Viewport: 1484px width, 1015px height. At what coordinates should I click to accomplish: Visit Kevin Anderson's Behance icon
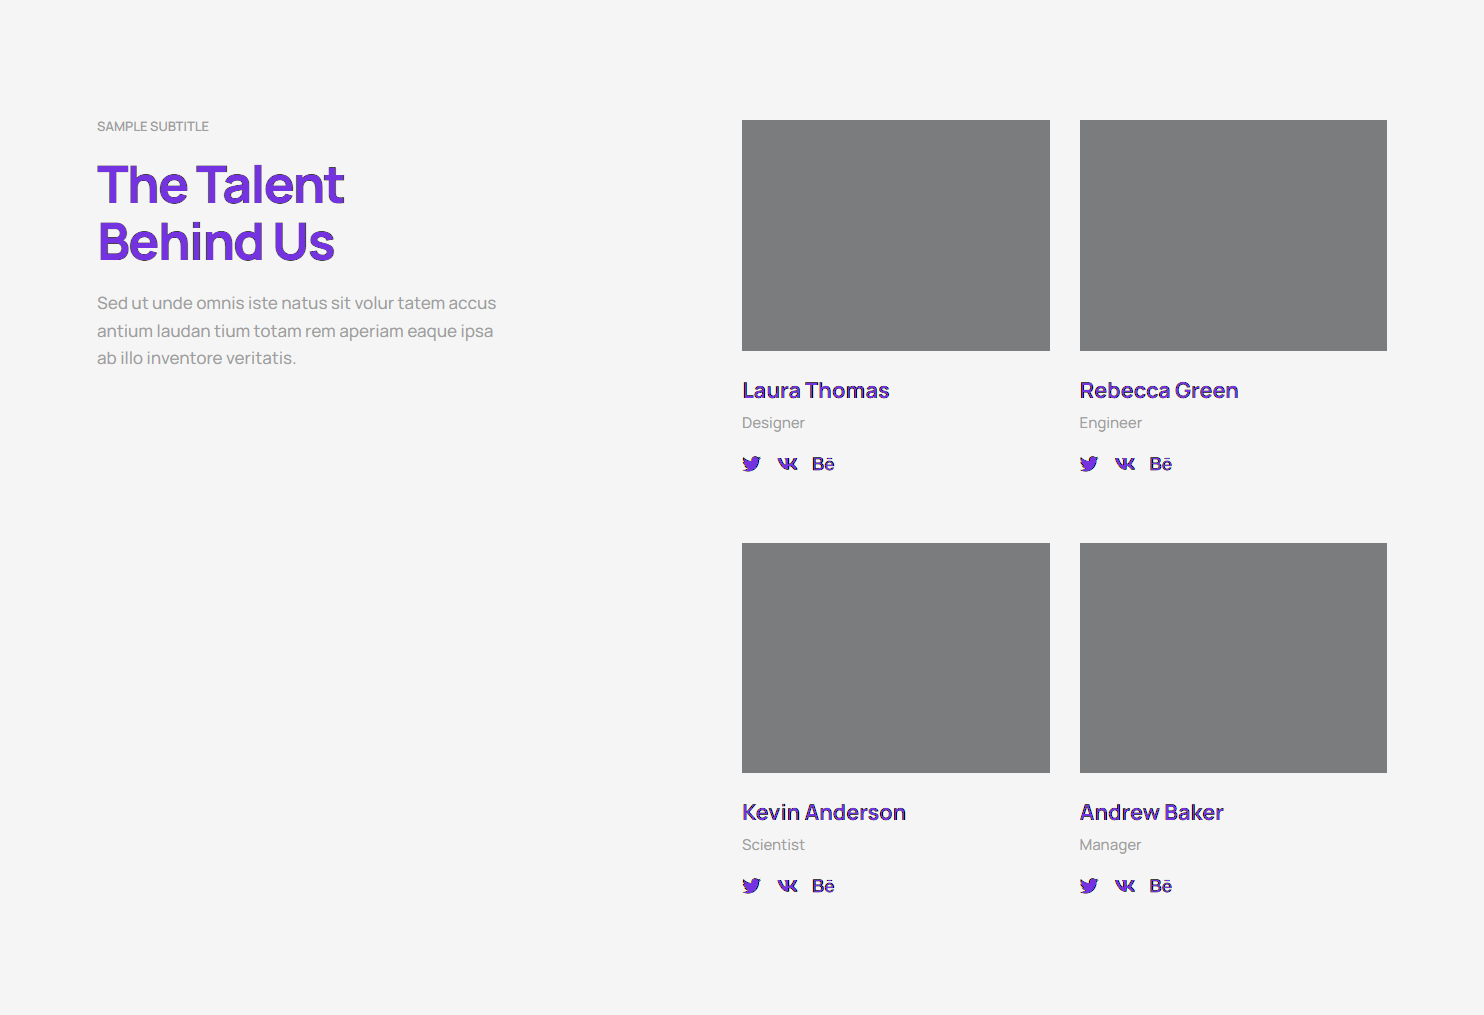(x=823, y=886)
